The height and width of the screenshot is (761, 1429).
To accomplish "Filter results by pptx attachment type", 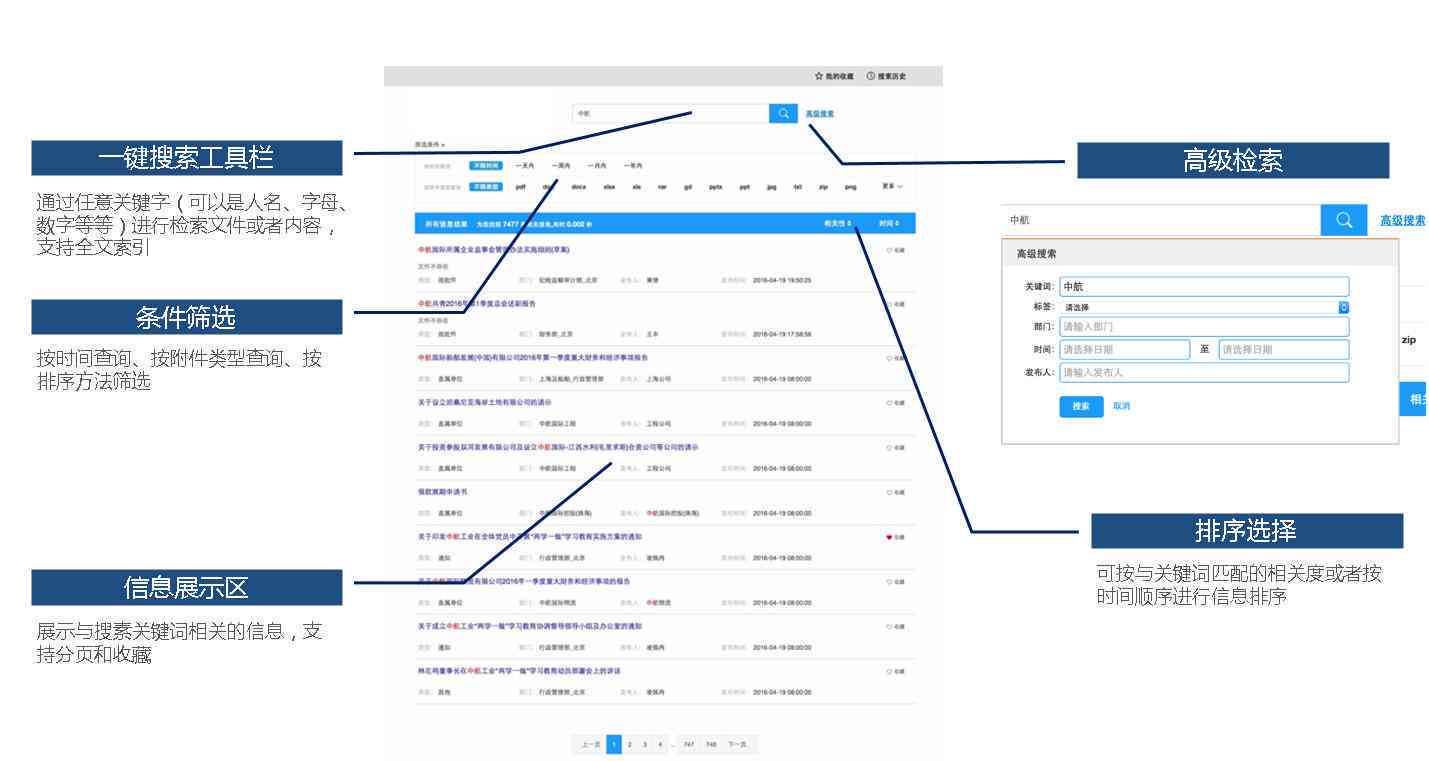I will tap(716, 186).
